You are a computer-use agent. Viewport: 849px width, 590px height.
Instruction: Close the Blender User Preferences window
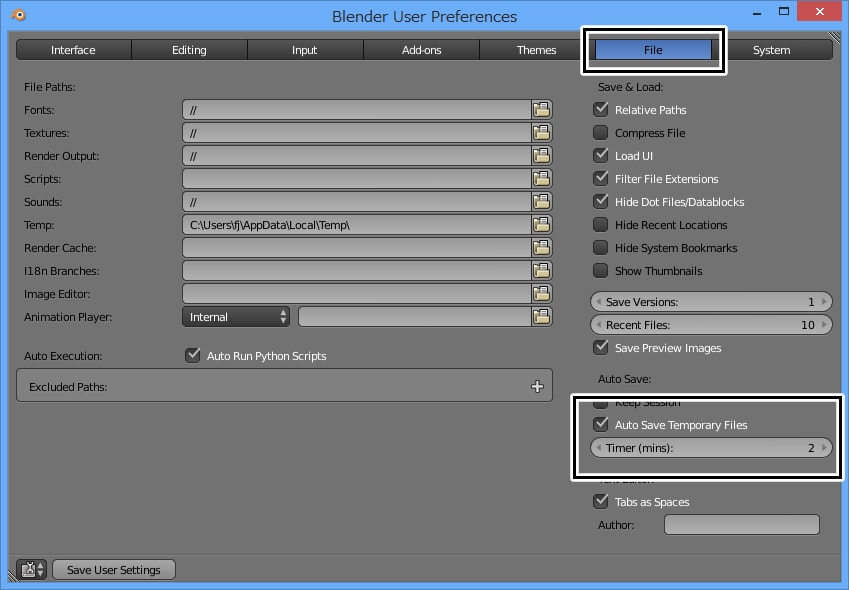coord(820,11)
